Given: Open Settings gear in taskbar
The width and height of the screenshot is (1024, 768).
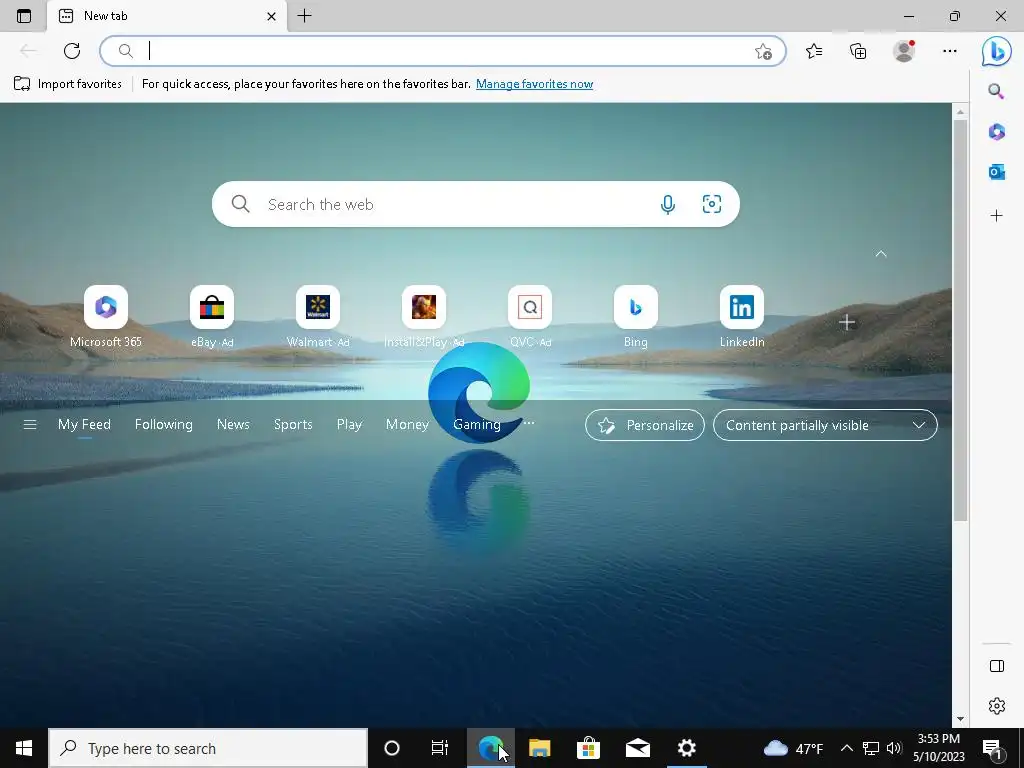Looking at the screenshot, I should point(686,748).
